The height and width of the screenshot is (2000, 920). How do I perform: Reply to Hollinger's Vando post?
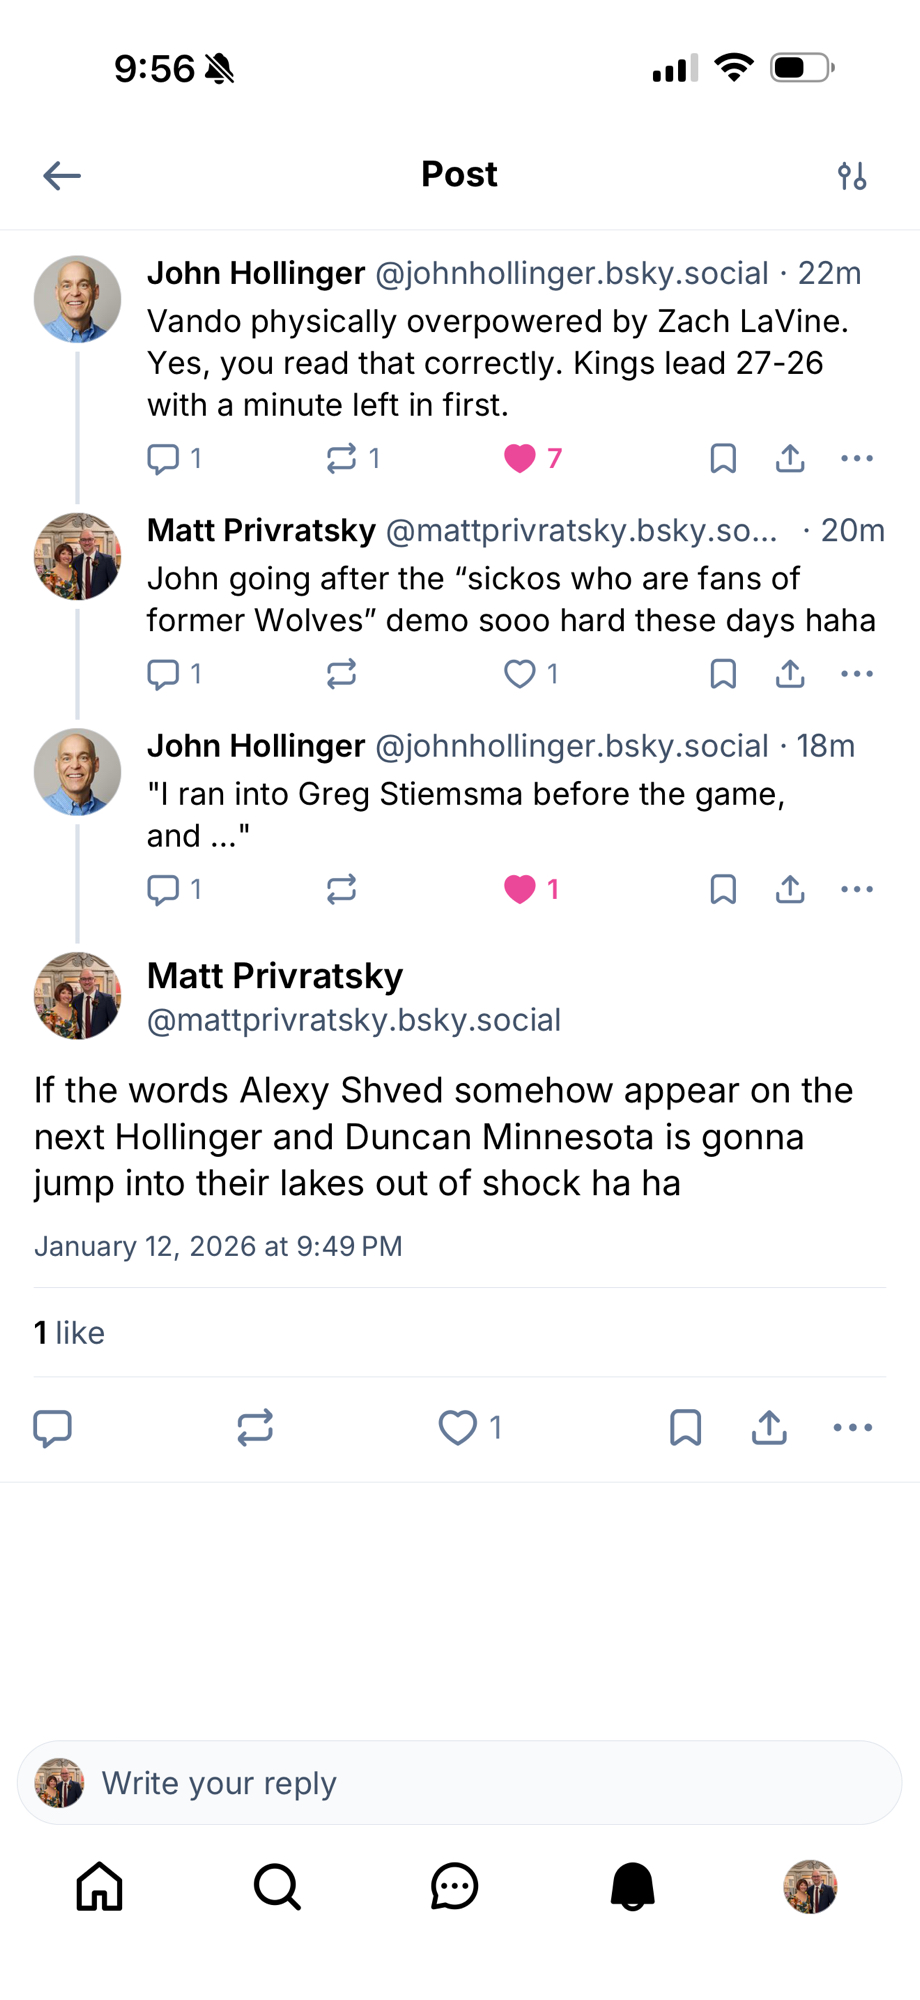click(163, 459)
